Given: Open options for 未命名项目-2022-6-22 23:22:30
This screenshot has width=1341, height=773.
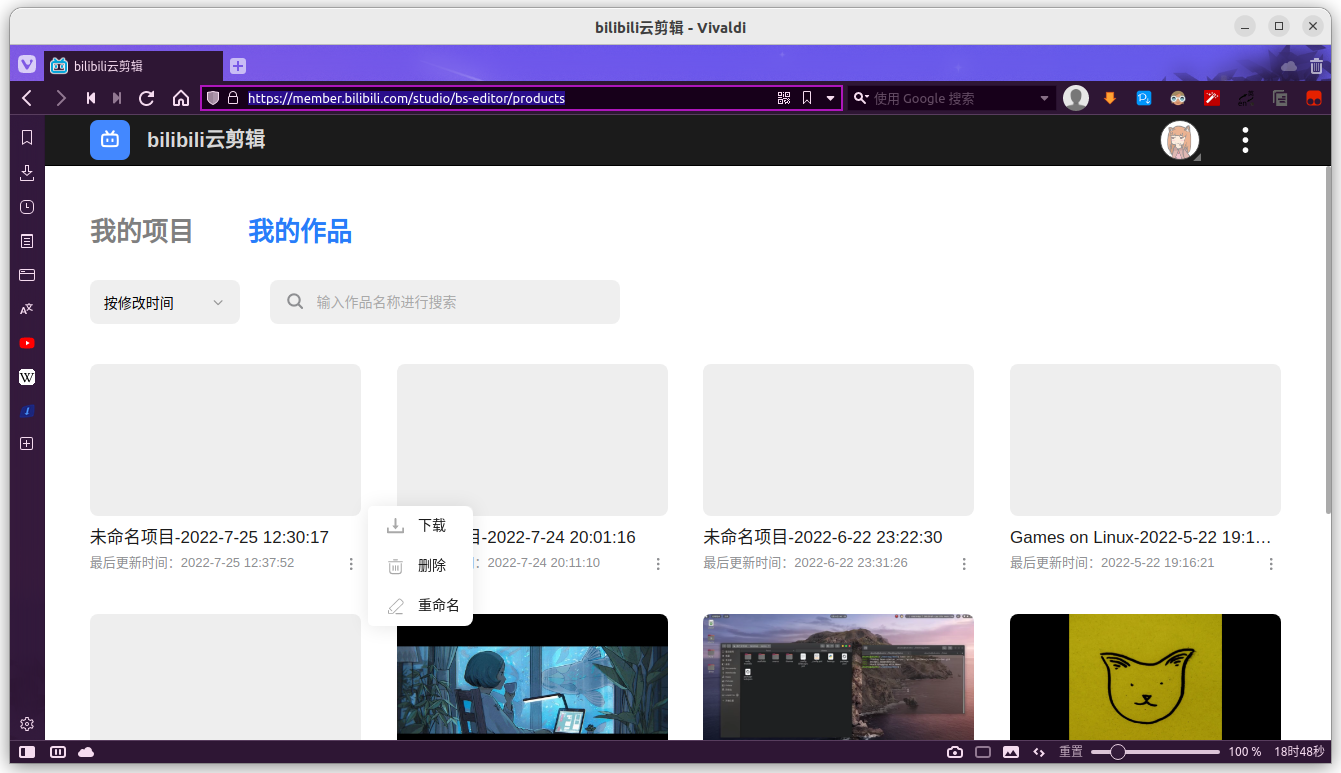Looking at the screenshot, I should click(x=964, y=564).
